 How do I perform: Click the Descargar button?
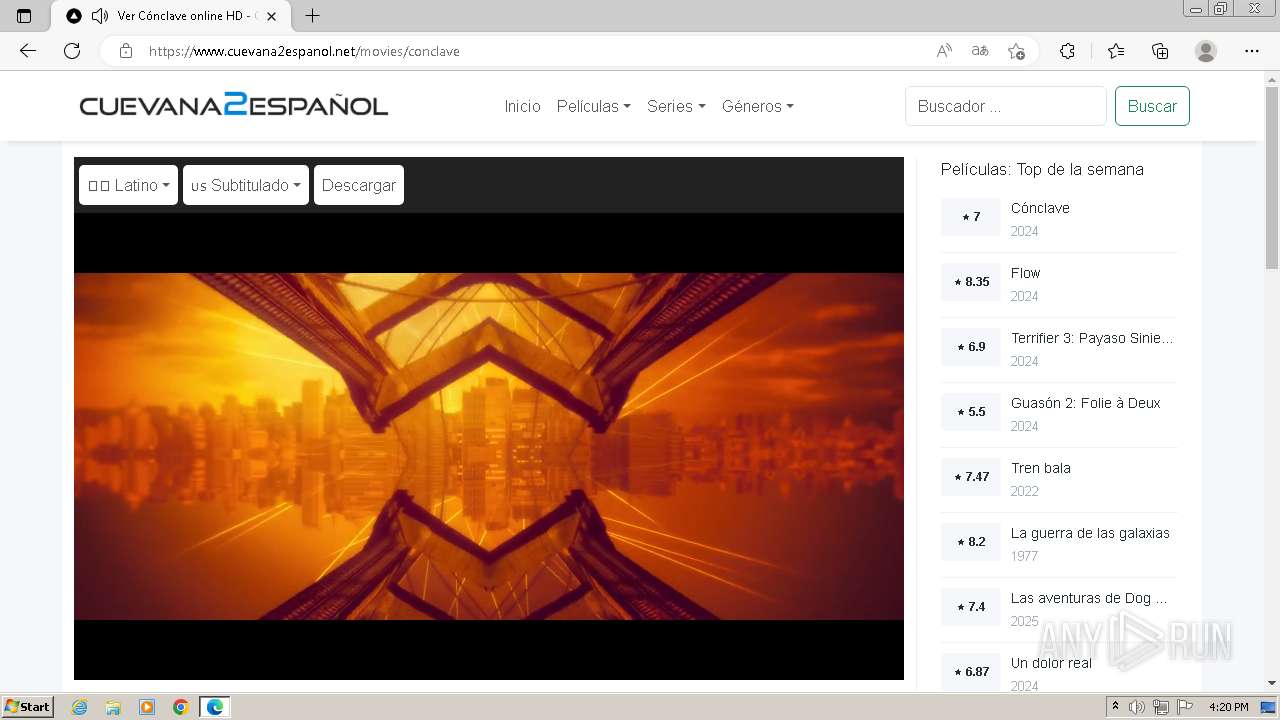coord(359,185)
